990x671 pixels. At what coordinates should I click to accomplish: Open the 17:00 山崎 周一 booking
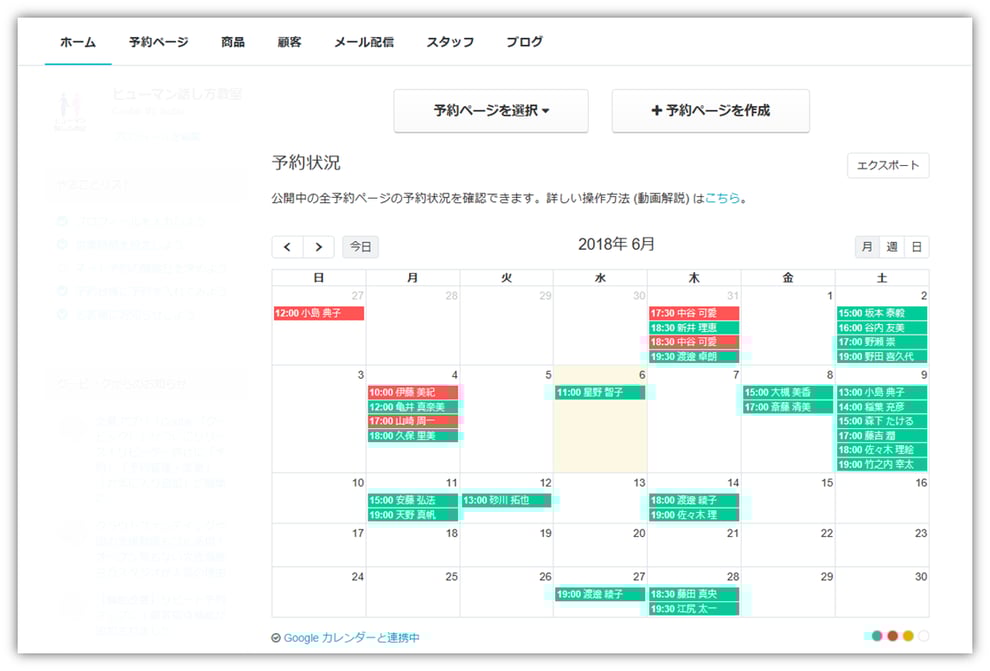[x=413, y=421]
